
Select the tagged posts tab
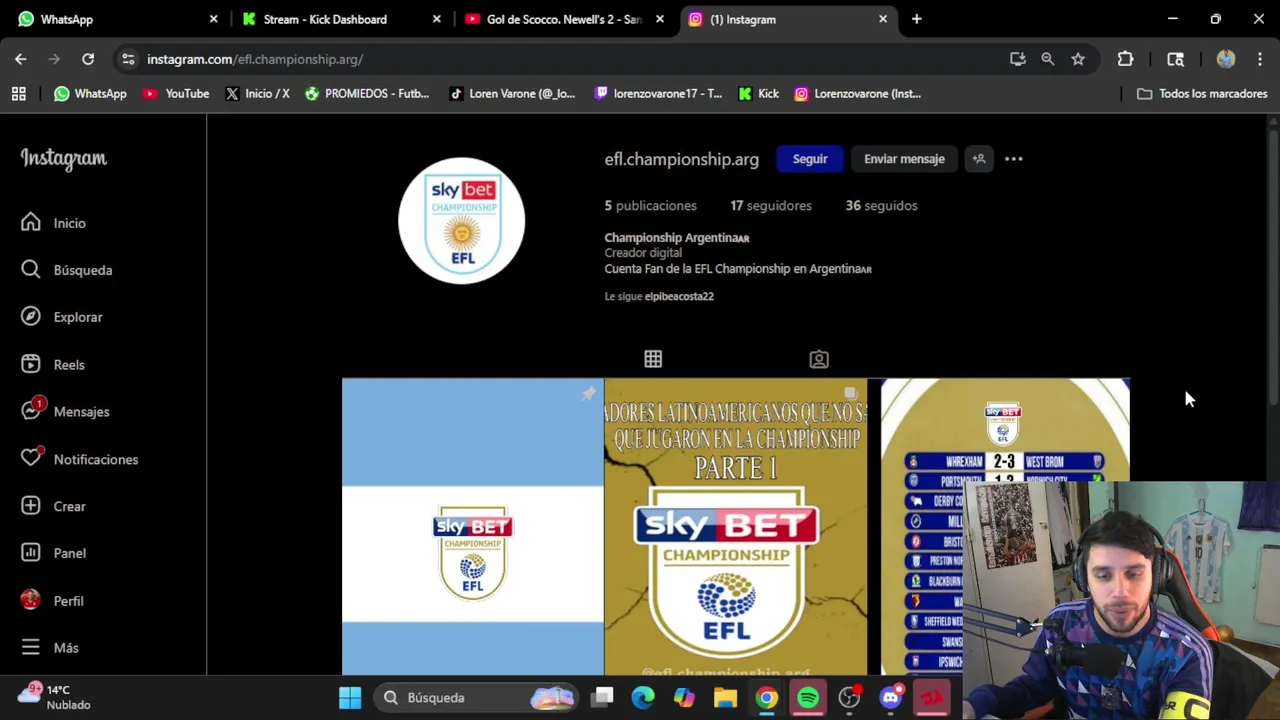(x=819, y=359)
